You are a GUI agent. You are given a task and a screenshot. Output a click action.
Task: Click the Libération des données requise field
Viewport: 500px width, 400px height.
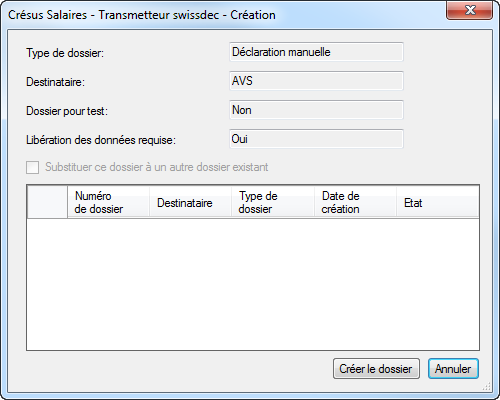point(316,139)
